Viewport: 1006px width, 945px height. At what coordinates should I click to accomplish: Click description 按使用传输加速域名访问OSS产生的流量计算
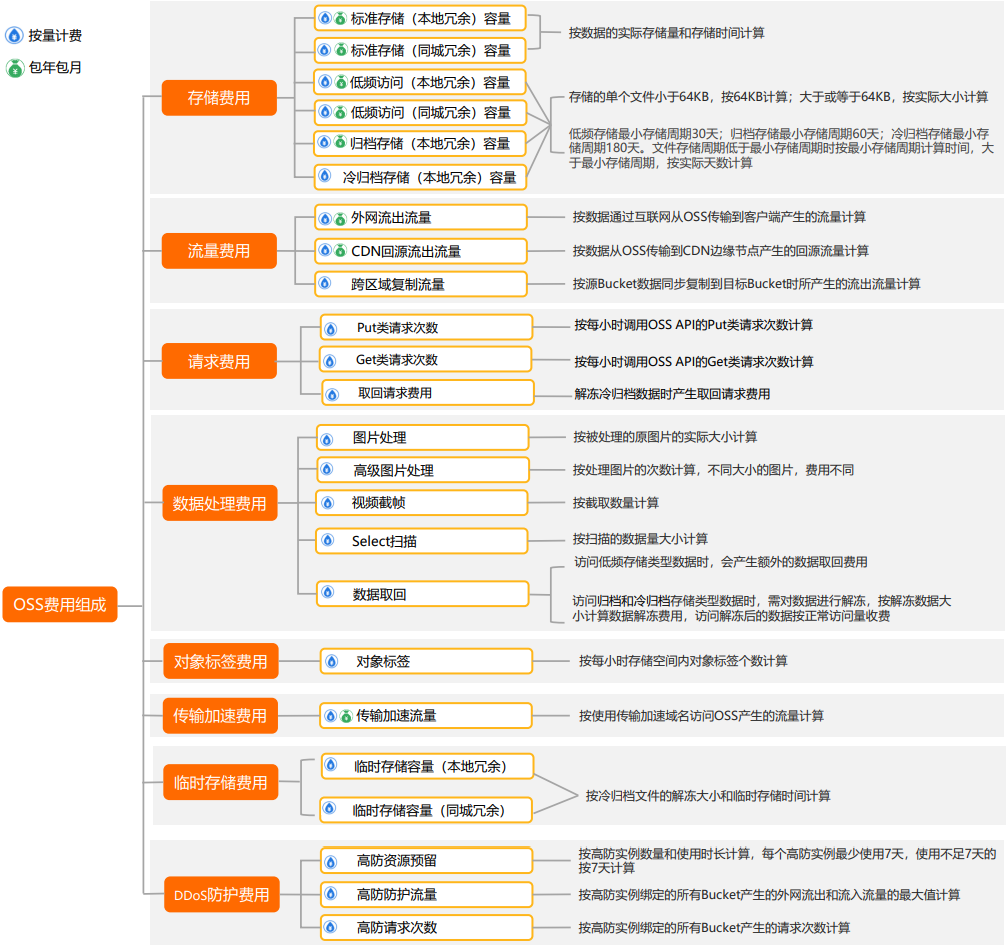click(701, 716)
